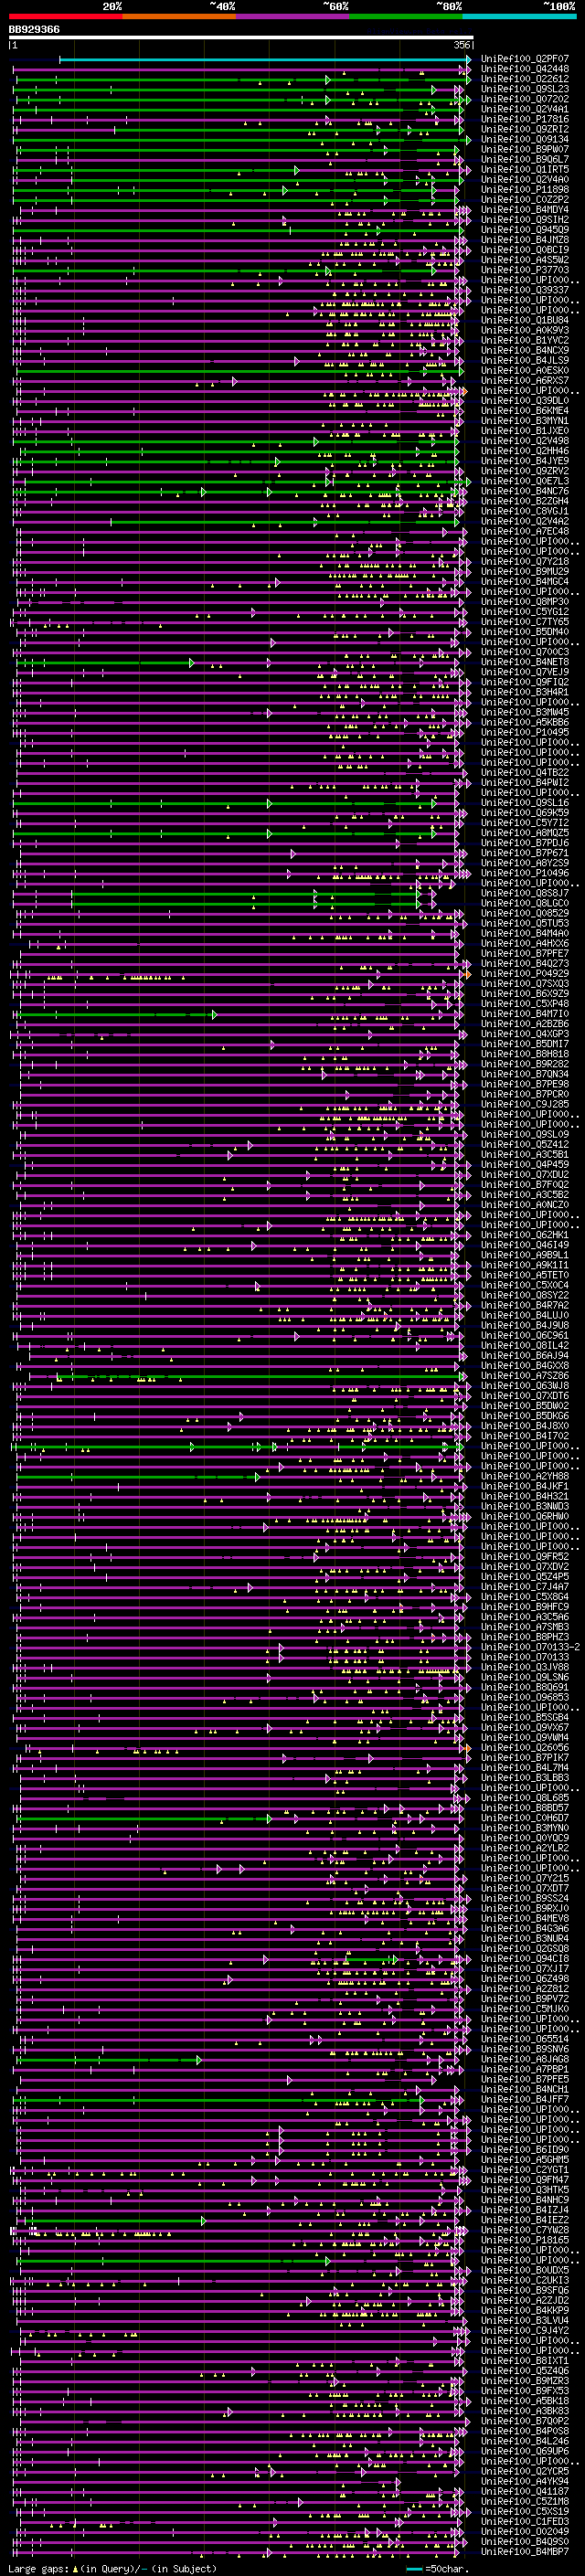Viewport: 585px width, 2576px height.
Task: Select hit label UniRef100_P10496
Action: [x=525, y=872]
